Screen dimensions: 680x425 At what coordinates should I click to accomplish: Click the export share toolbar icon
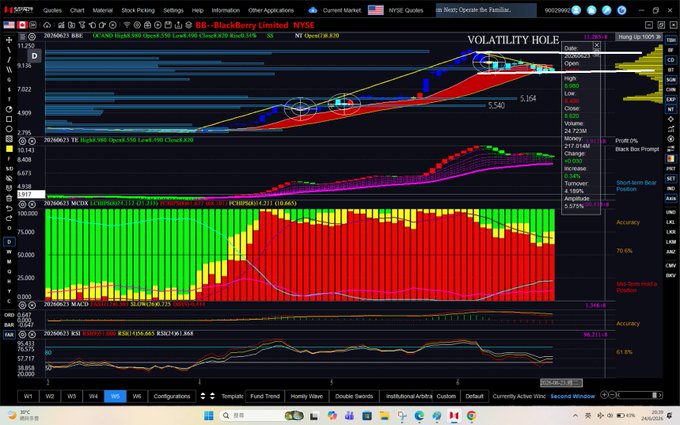click(x=178, y=25)
